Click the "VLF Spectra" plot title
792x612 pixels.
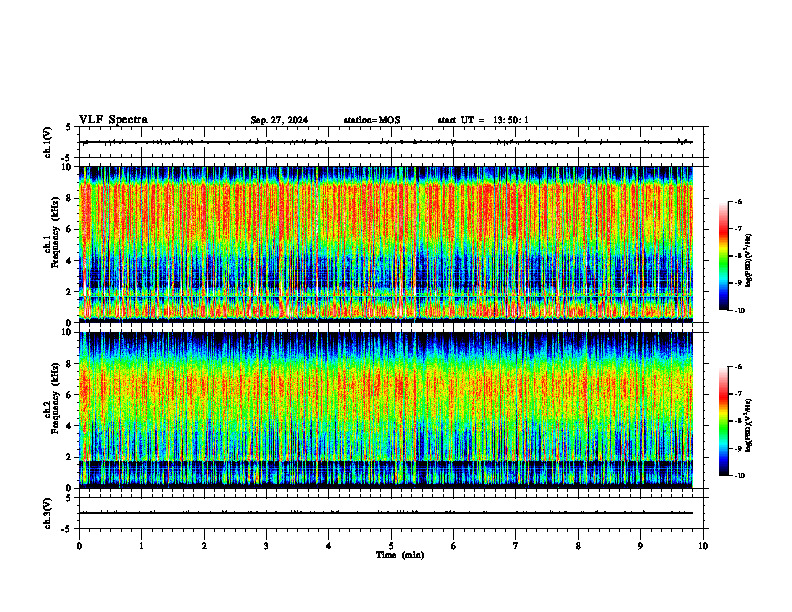coord(113,120)
